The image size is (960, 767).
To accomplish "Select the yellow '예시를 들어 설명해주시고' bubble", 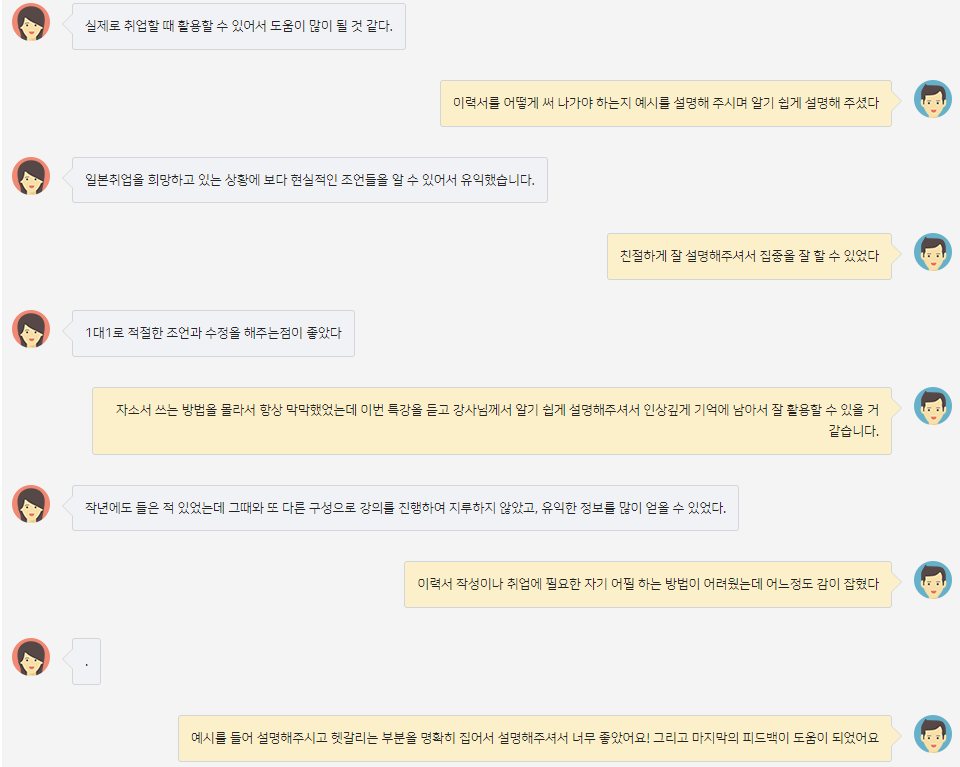I will pos(534,738).
